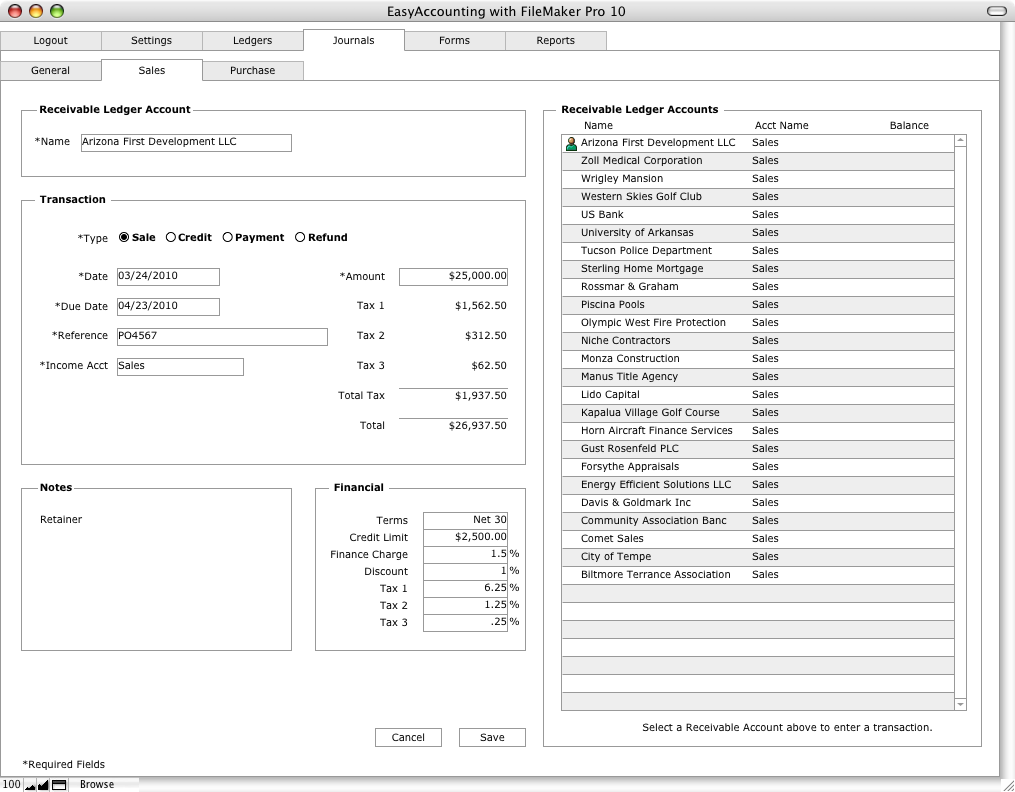
Task: Click the zoom in mountain icon
Action: click(43, 785)
